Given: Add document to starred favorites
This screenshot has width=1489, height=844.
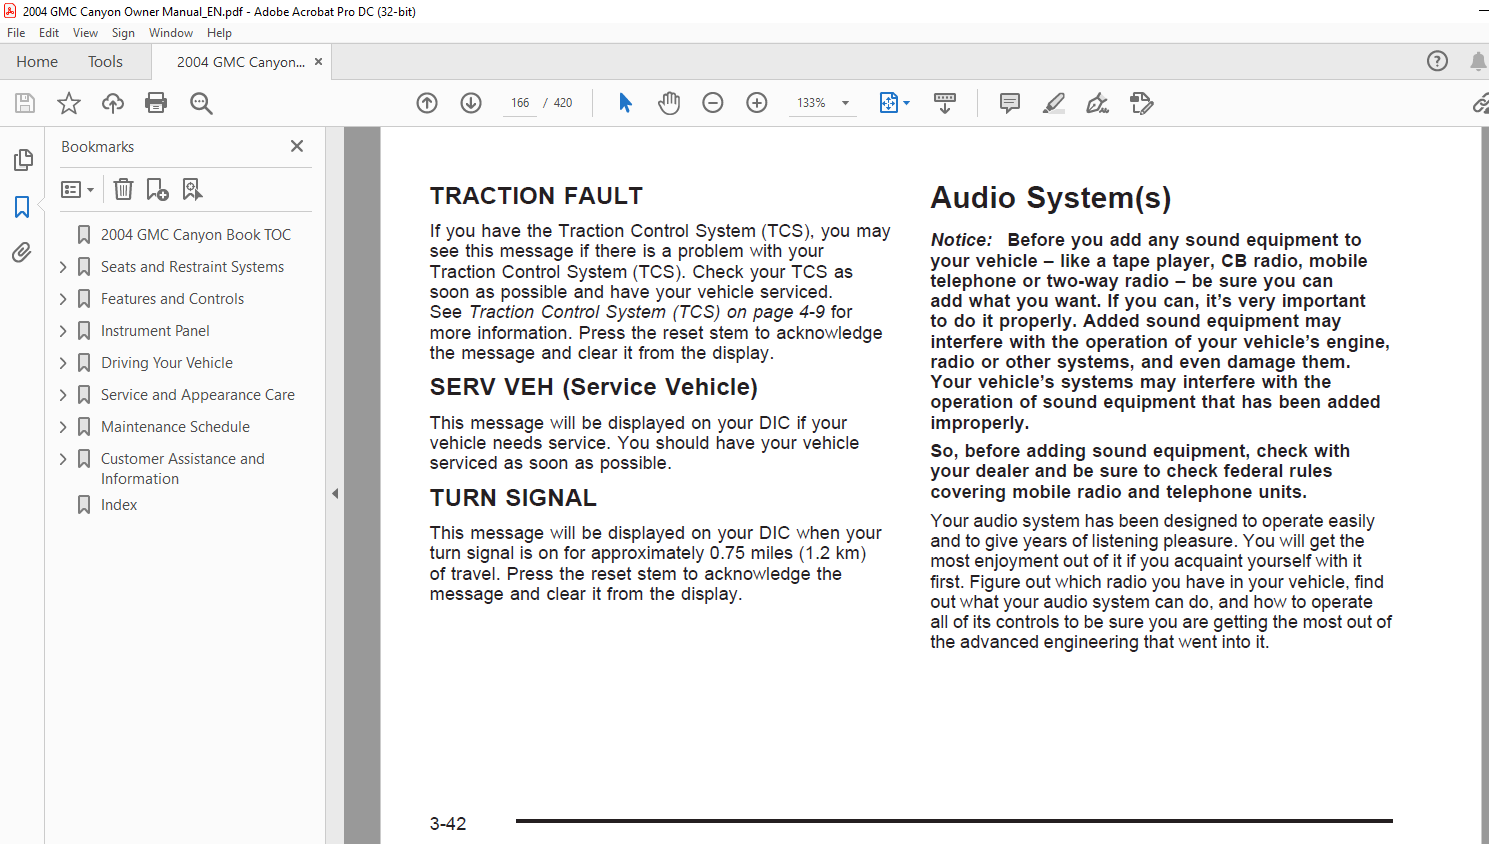Looking at the screenshot, I should click(x=69, y=103).
